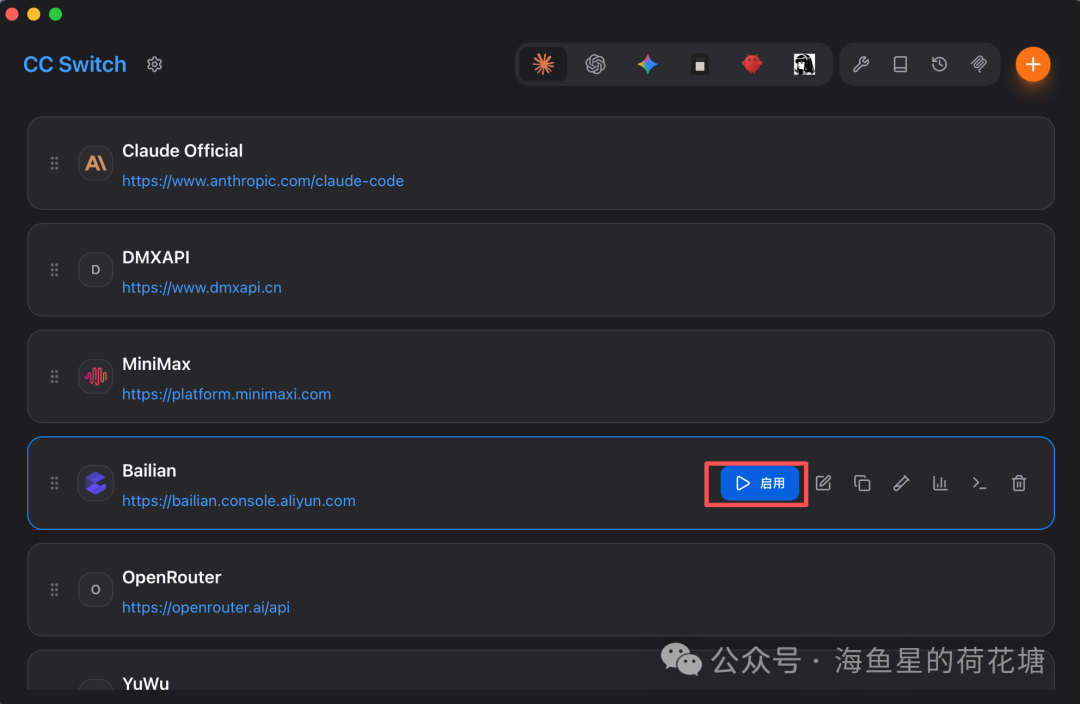
Task: Select the OpenRouter provider name
Action: (x=172, y=577)
